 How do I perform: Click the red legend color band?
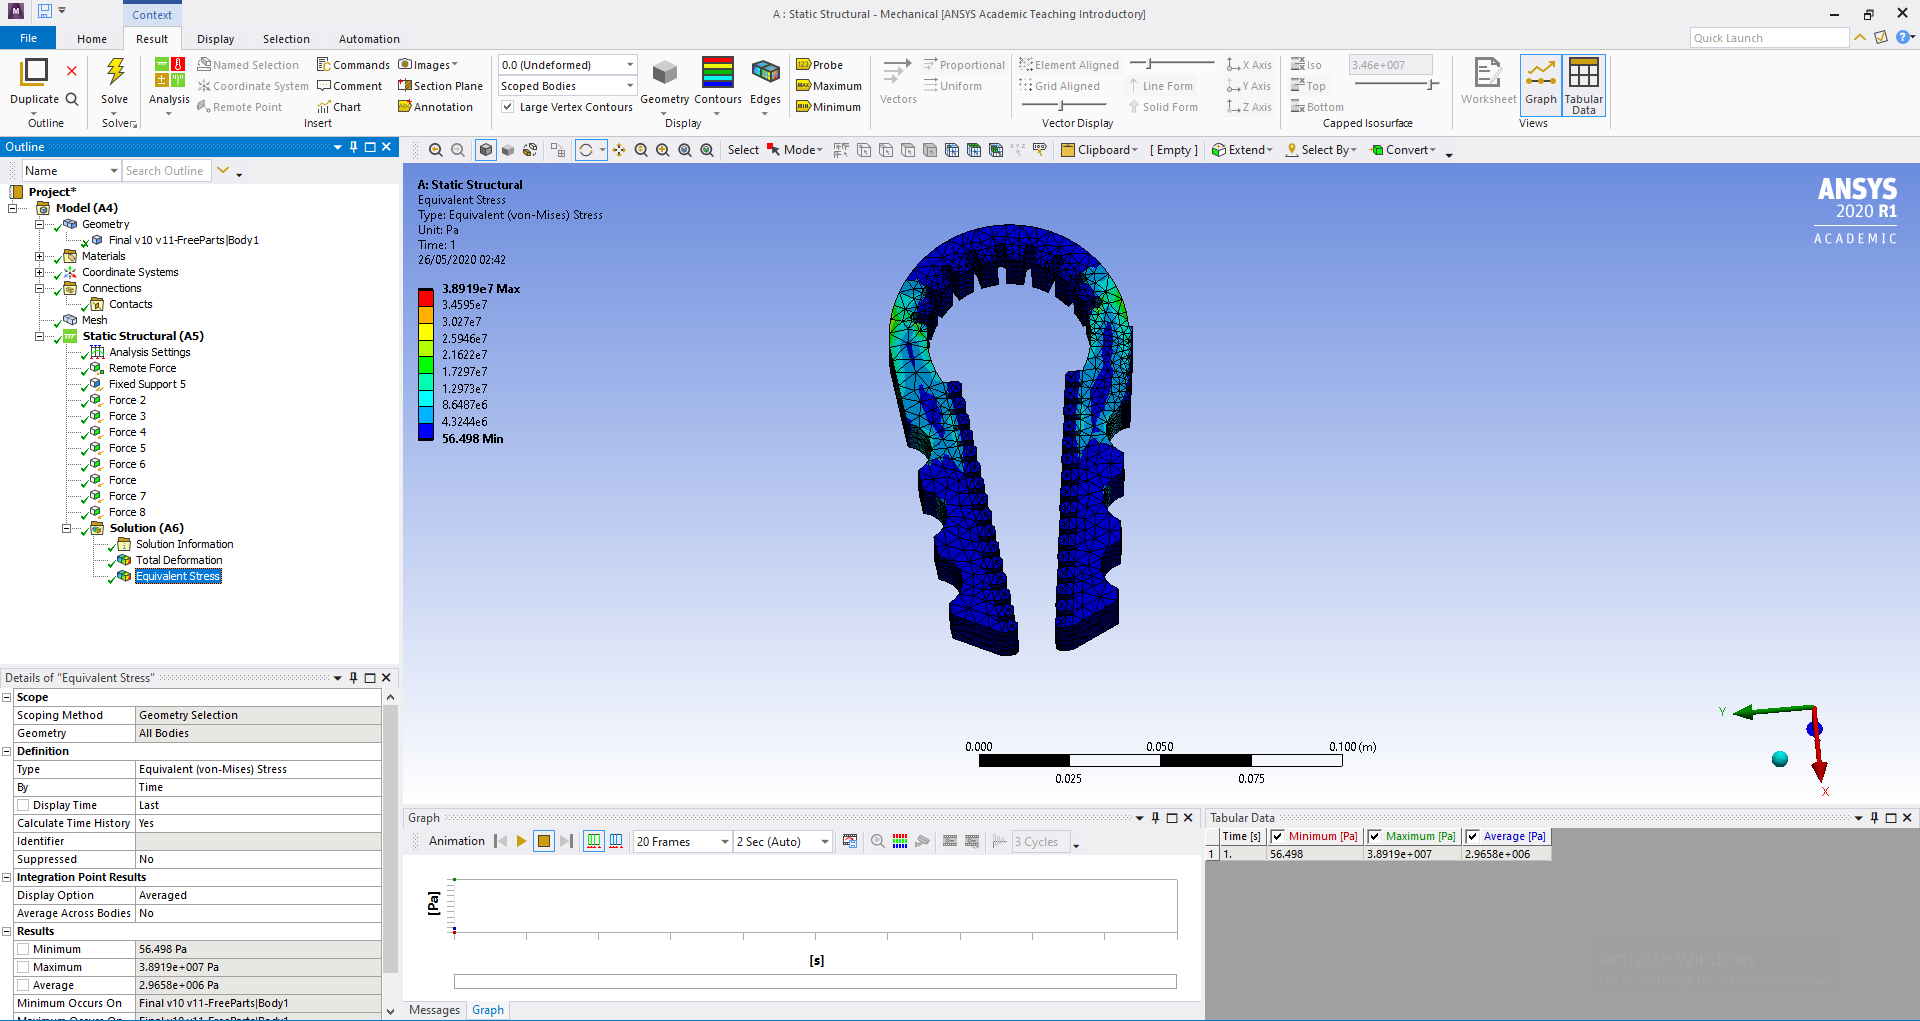coord(426,297)
